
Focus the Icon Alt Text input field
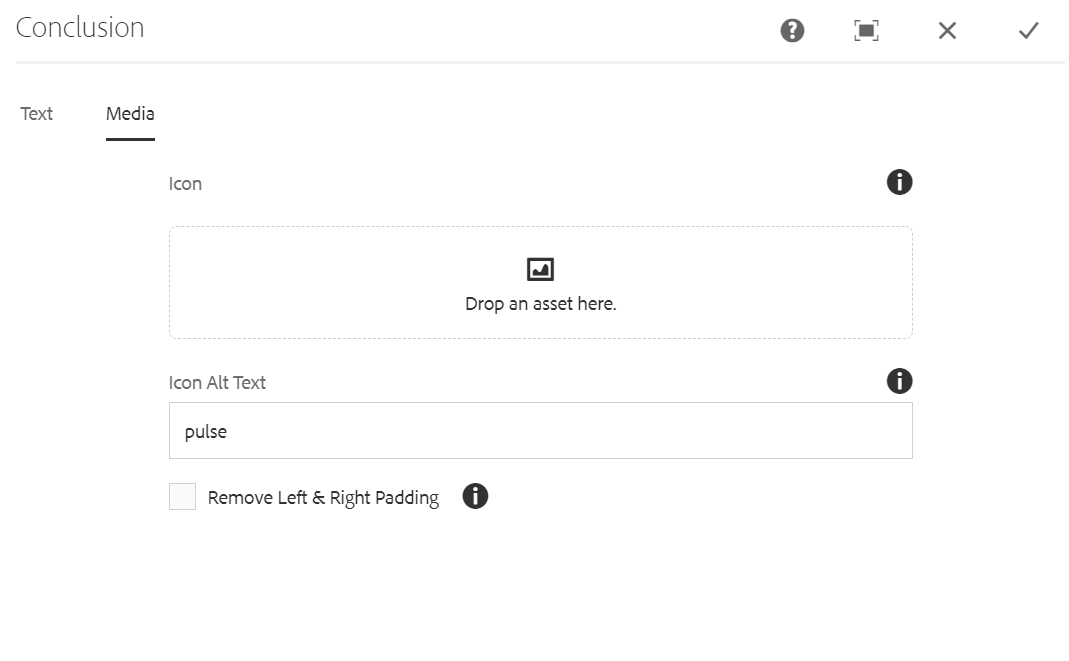[x=541, y=431]
